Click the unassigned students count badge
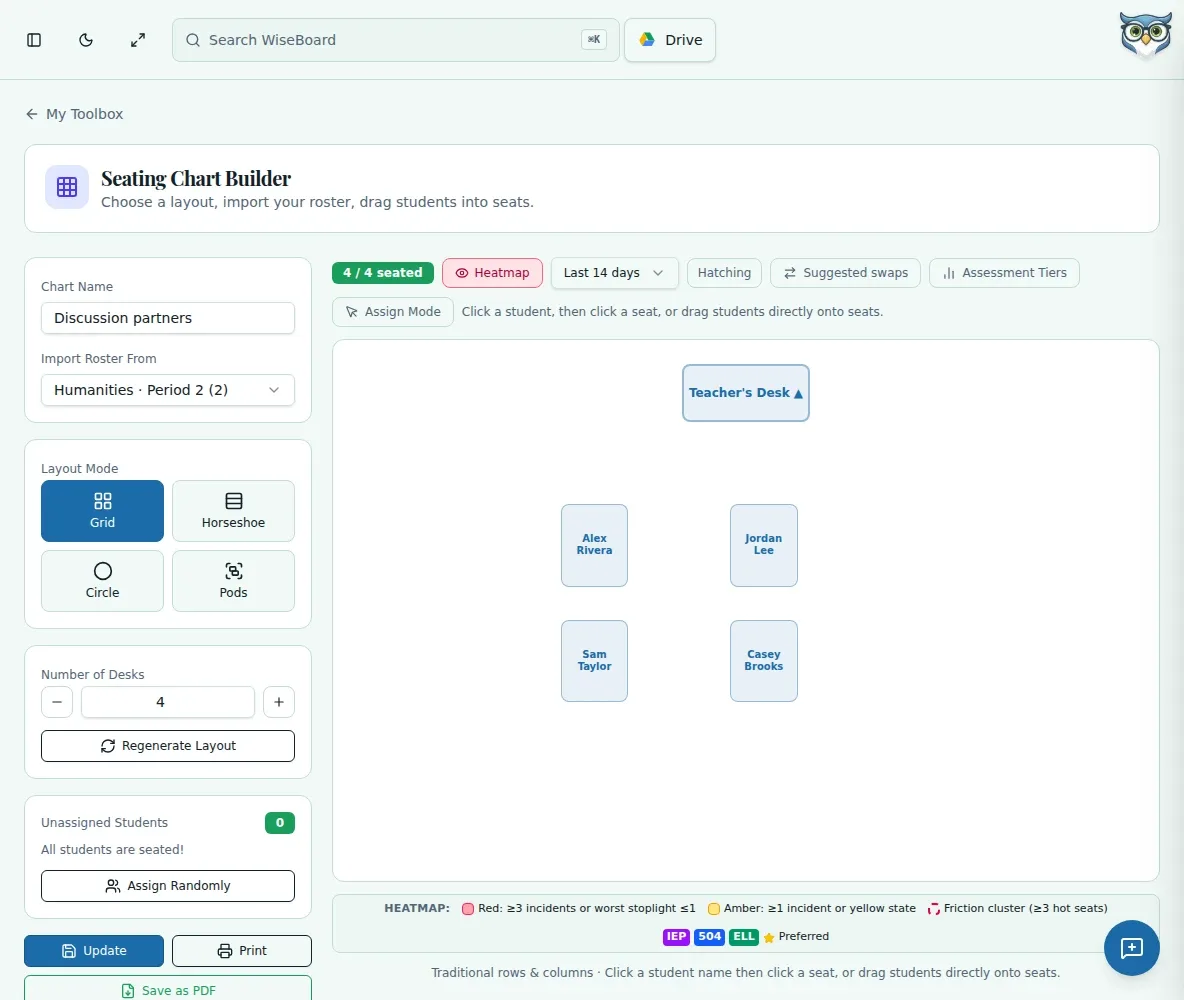The image size is (1184, 1000). point(279,823)
